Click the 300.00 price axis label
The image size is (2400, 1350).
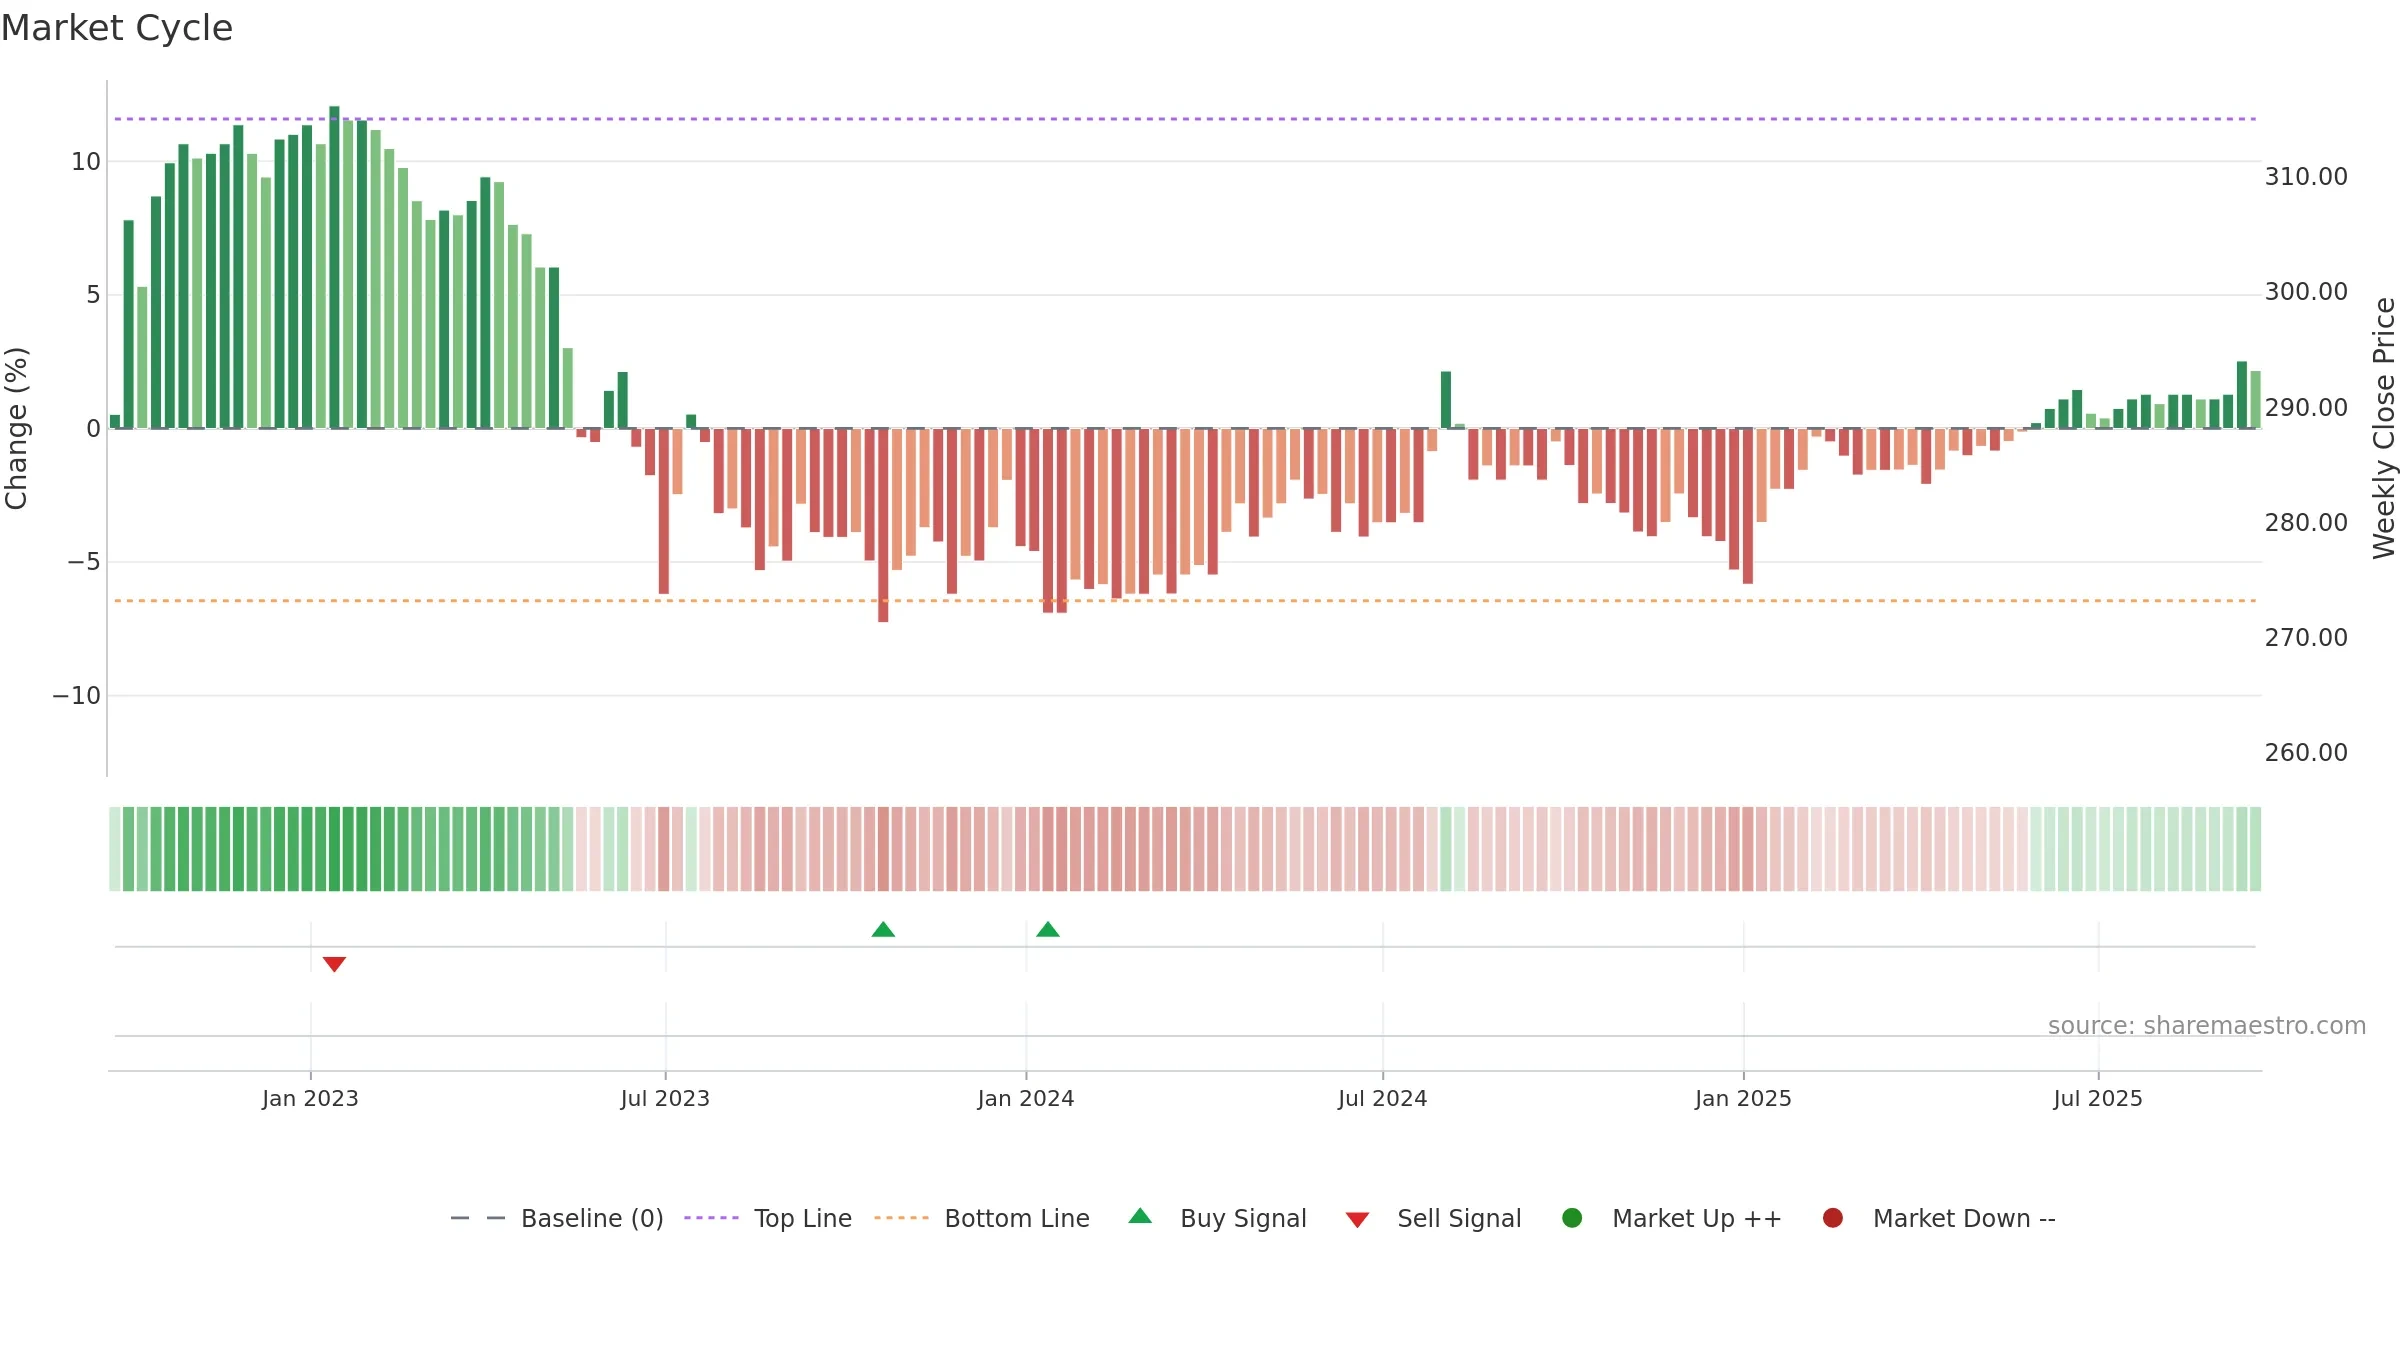pos(2306,292)
